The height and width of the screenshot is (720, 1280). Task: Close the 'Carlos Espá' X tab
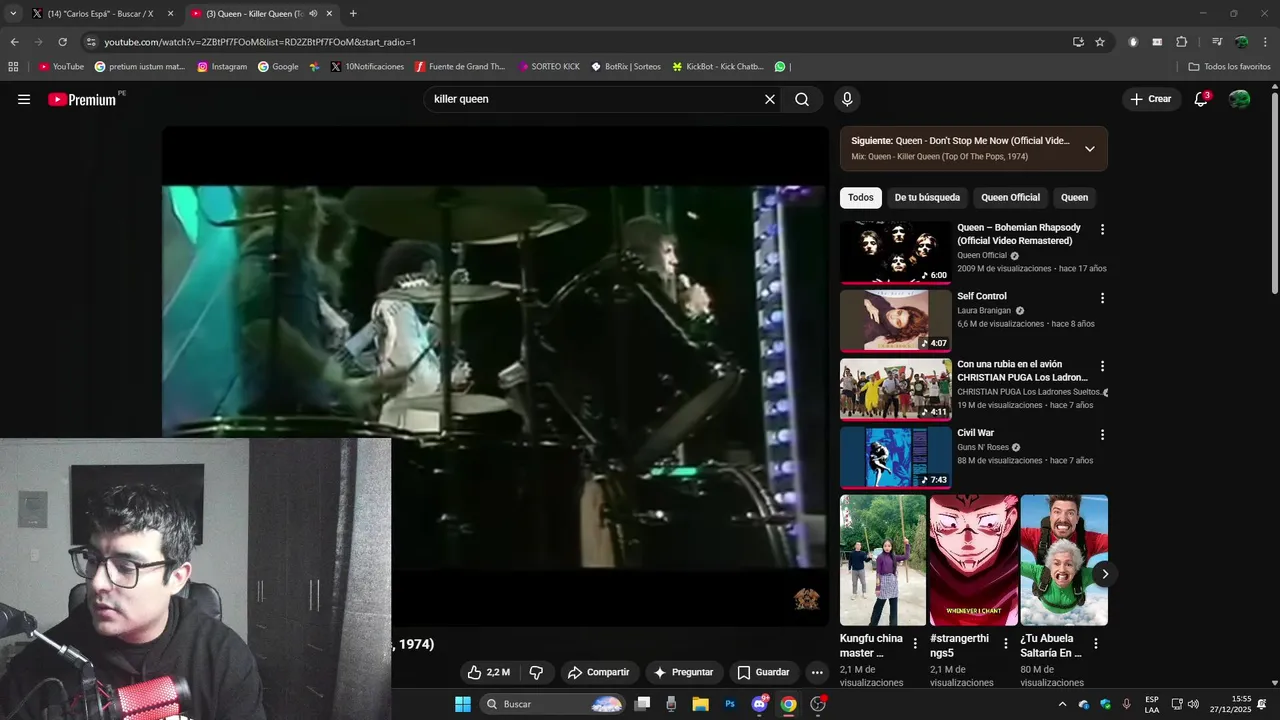170,14
